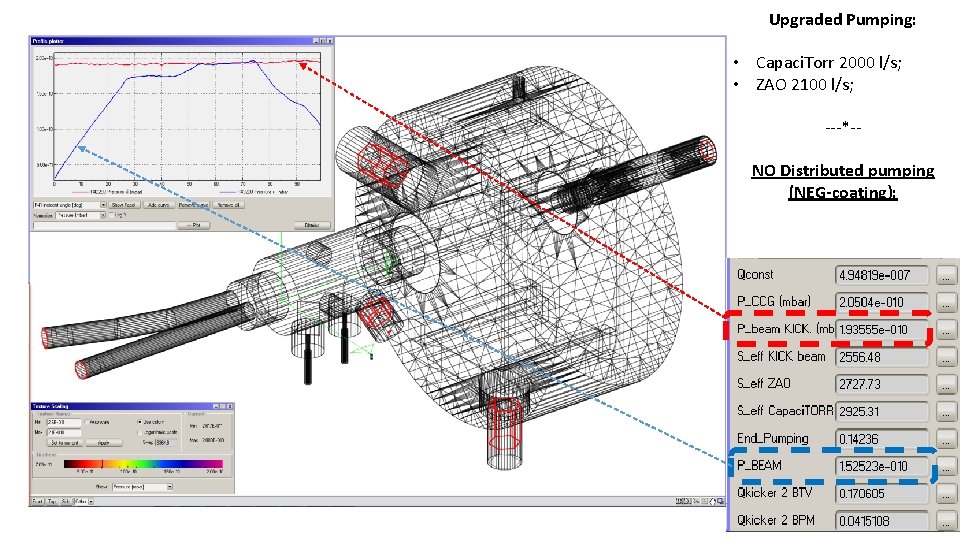Toggle the Autoscale checkbox
960x540 pixels.
[x=87, y=422]
